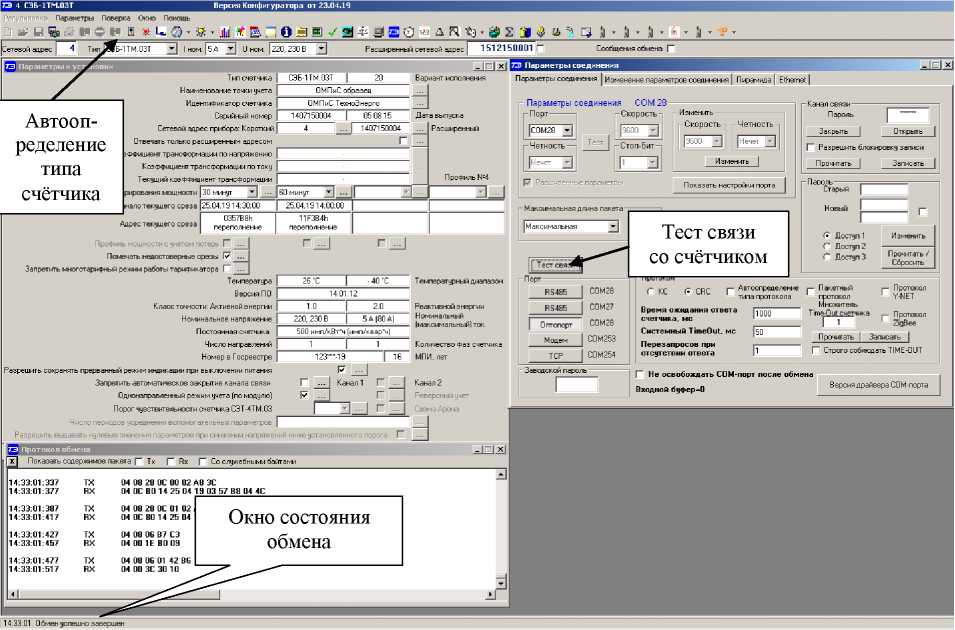Viewport: 955px width, 630px height.
Task: Open the 'Параметры' menu
Action: (75, 18)
